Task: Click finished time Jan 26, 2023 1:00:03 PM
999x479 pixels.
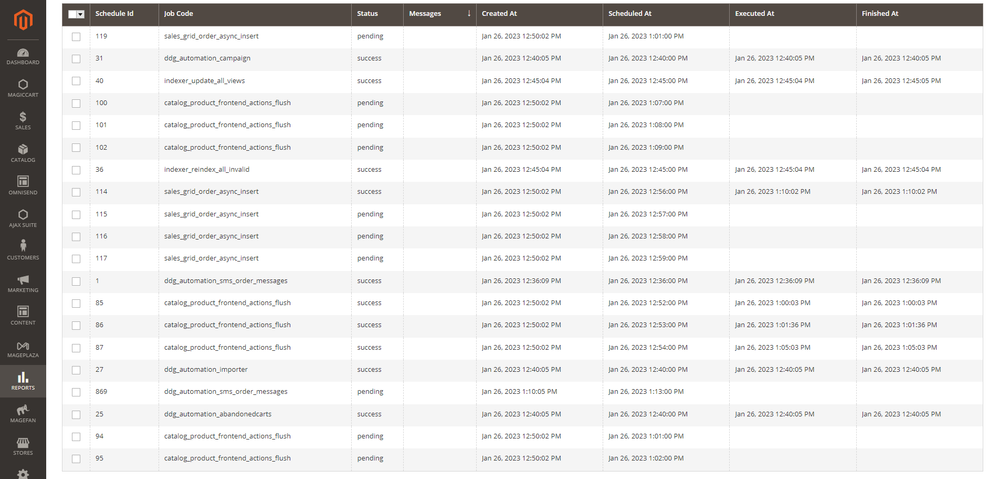Action: (x=900, y=303)
